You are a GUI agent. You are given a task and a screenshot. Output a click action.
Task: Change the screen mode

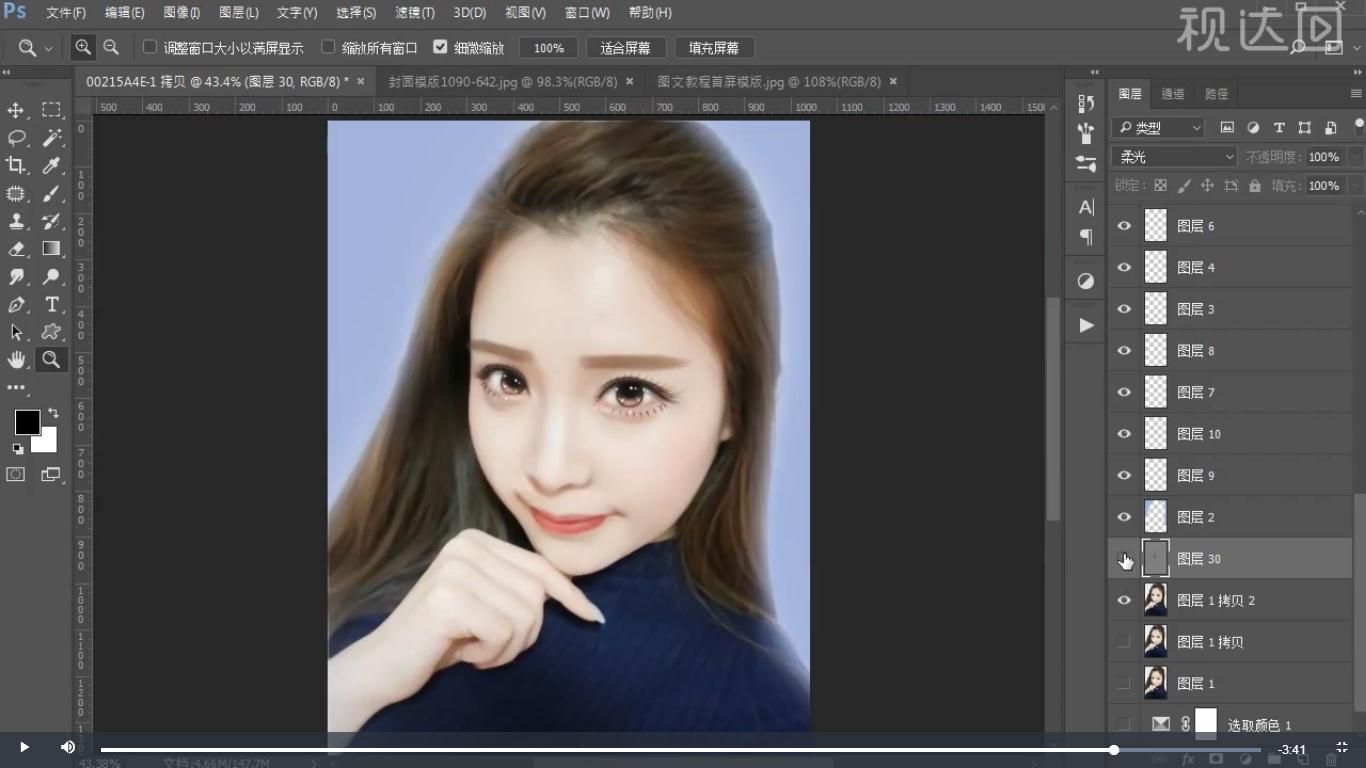tap(51, 475)
